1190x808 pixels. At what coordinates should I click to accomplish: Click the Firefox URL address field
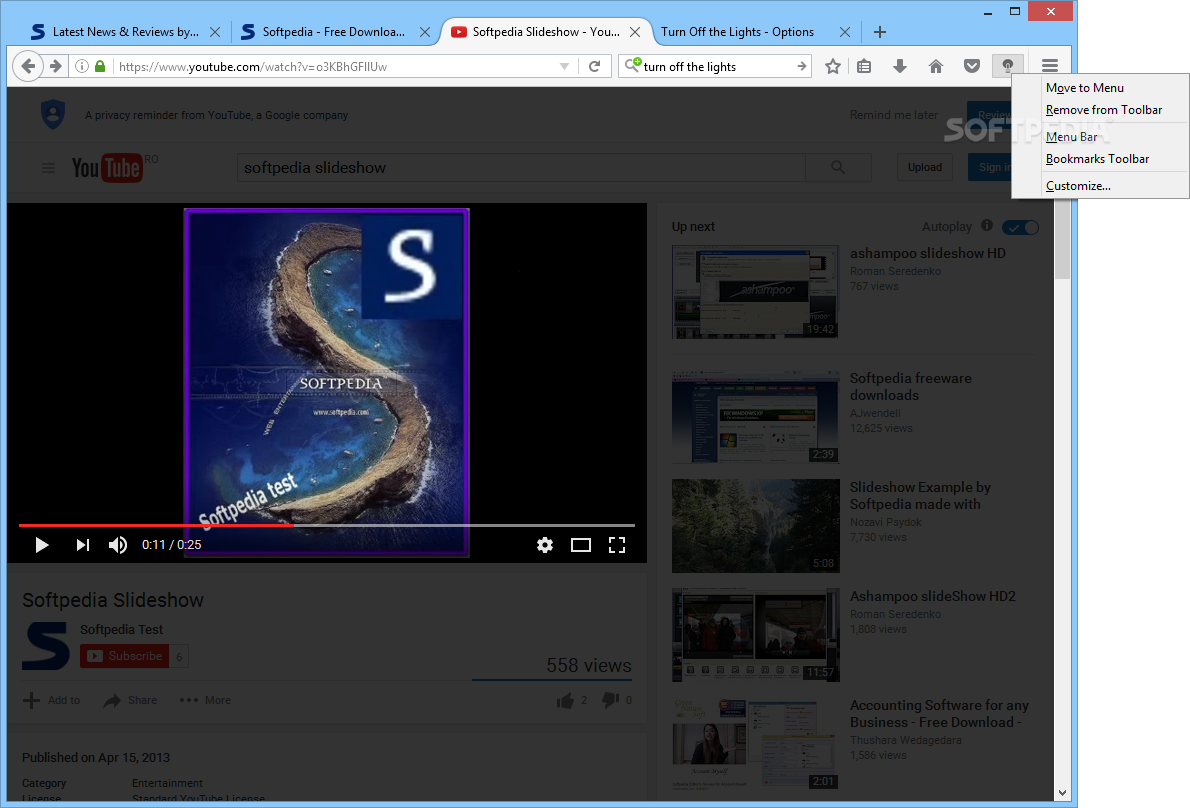[335, 67]
